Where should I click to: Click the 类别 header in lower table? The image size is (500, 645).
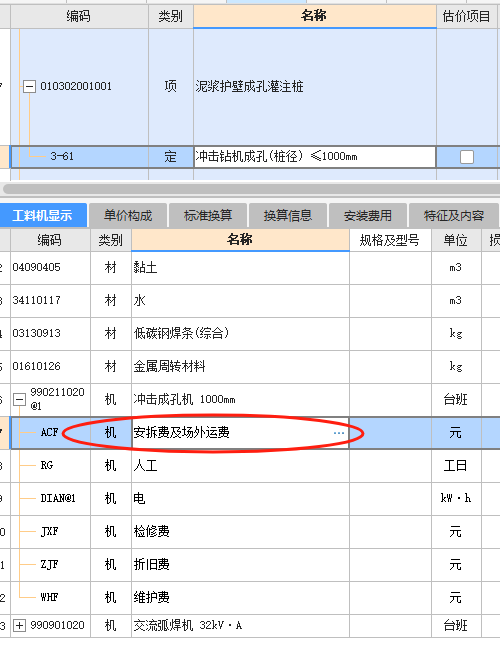click(x=111, y=240)
